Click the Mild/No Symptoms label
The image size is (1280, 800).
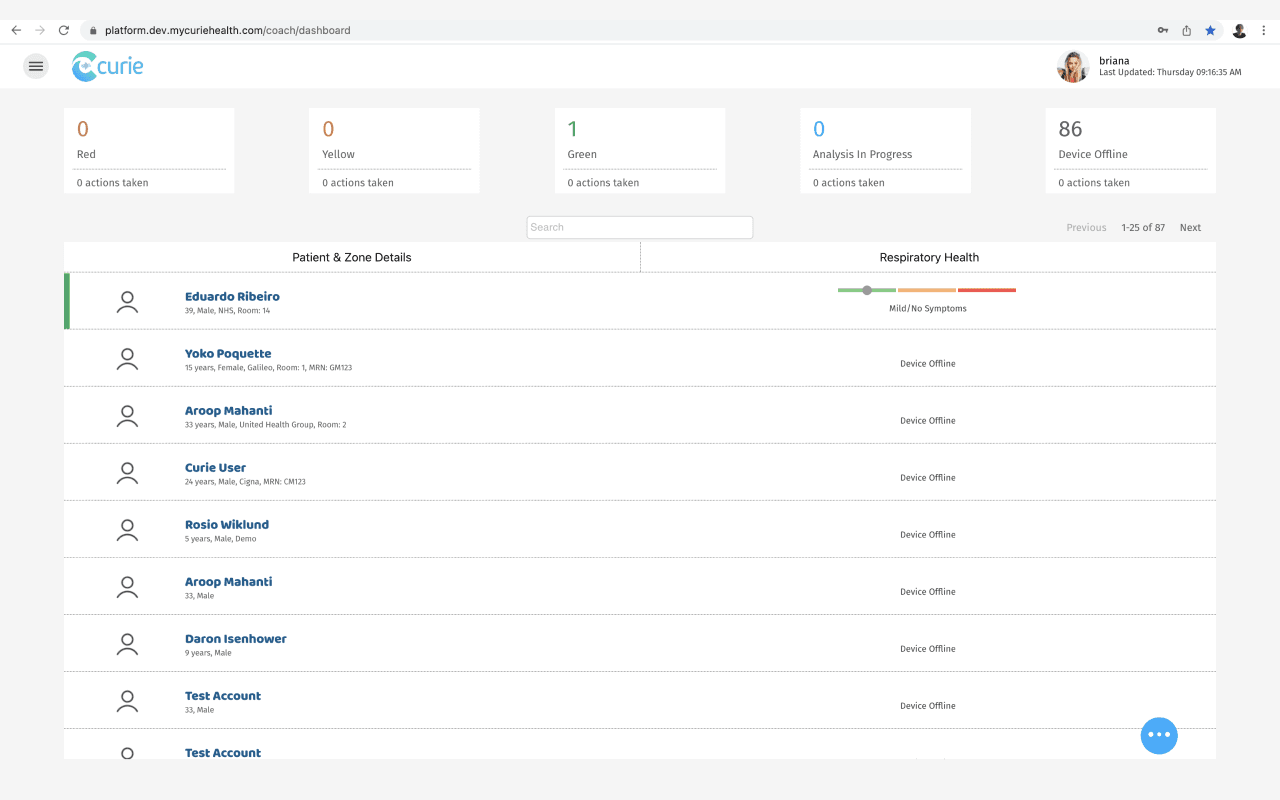tap(928, 308)
